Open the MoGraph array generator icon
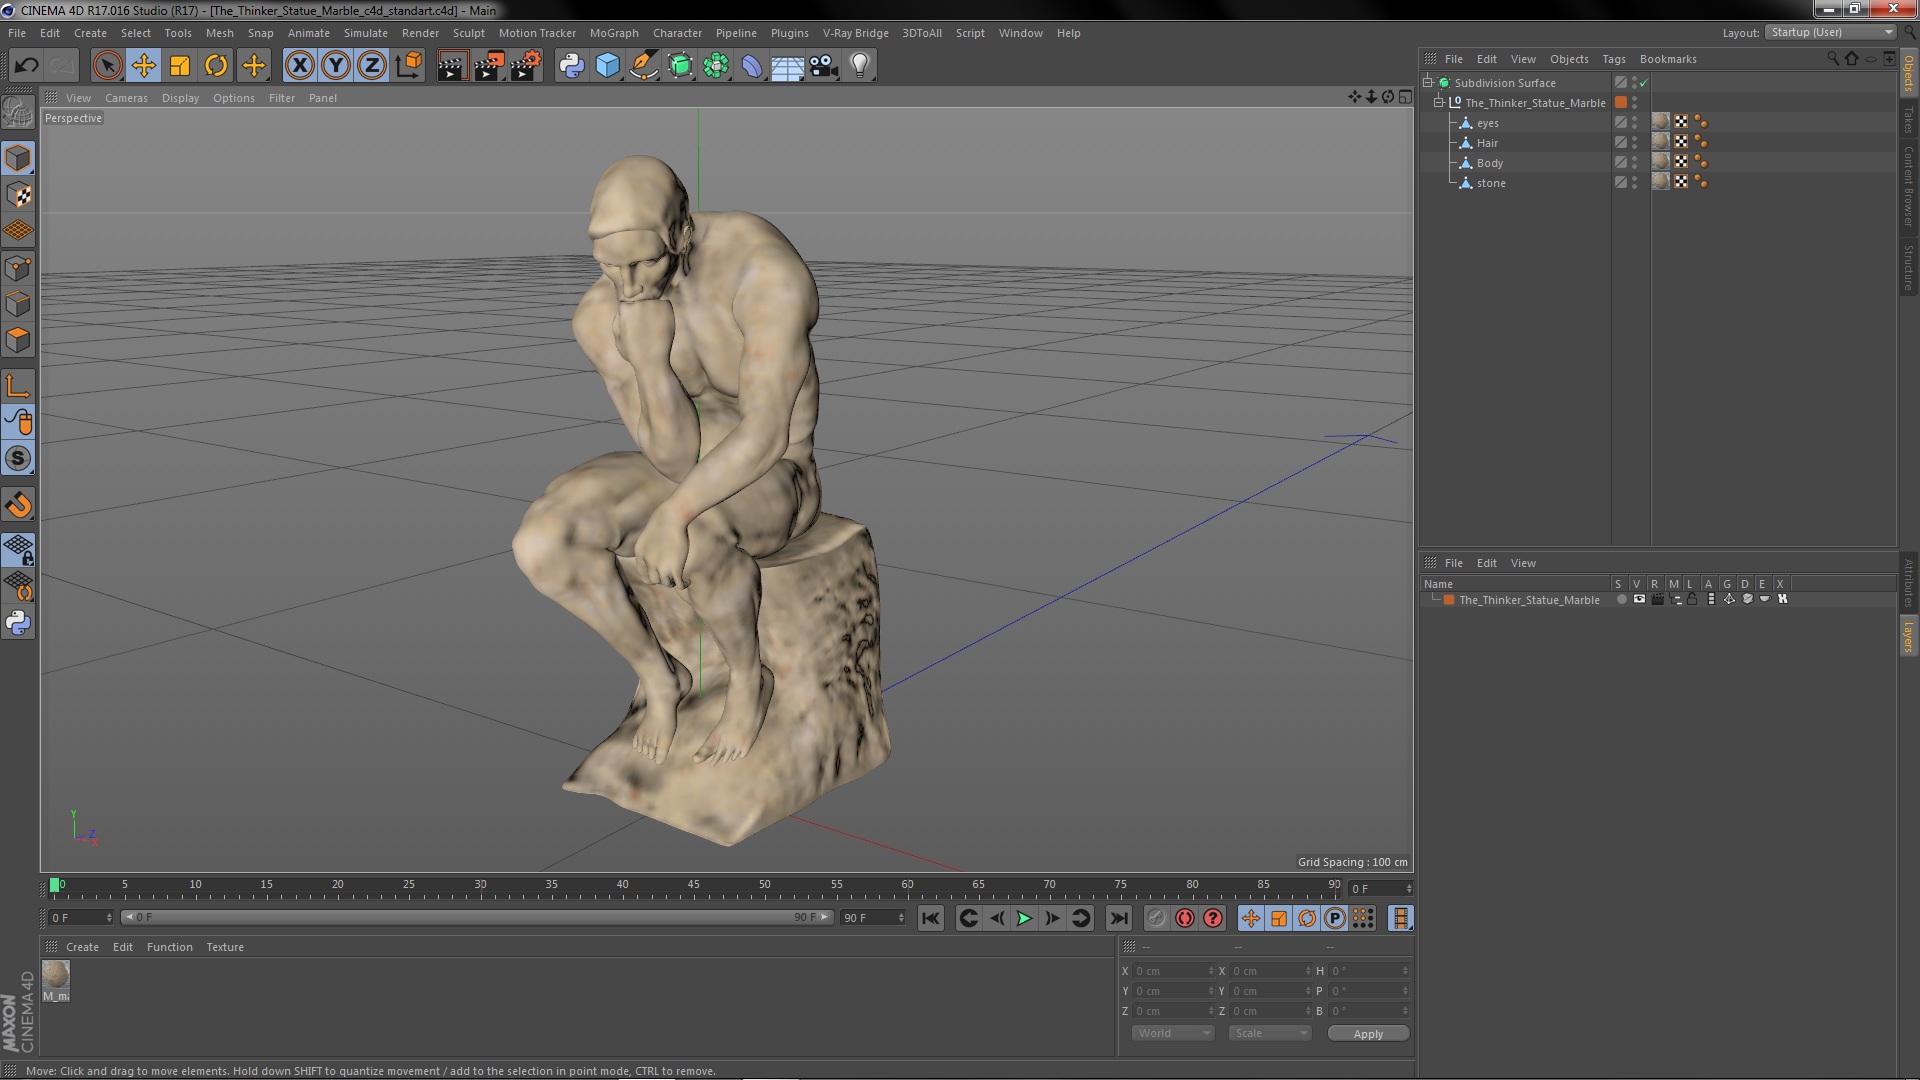 716,66
